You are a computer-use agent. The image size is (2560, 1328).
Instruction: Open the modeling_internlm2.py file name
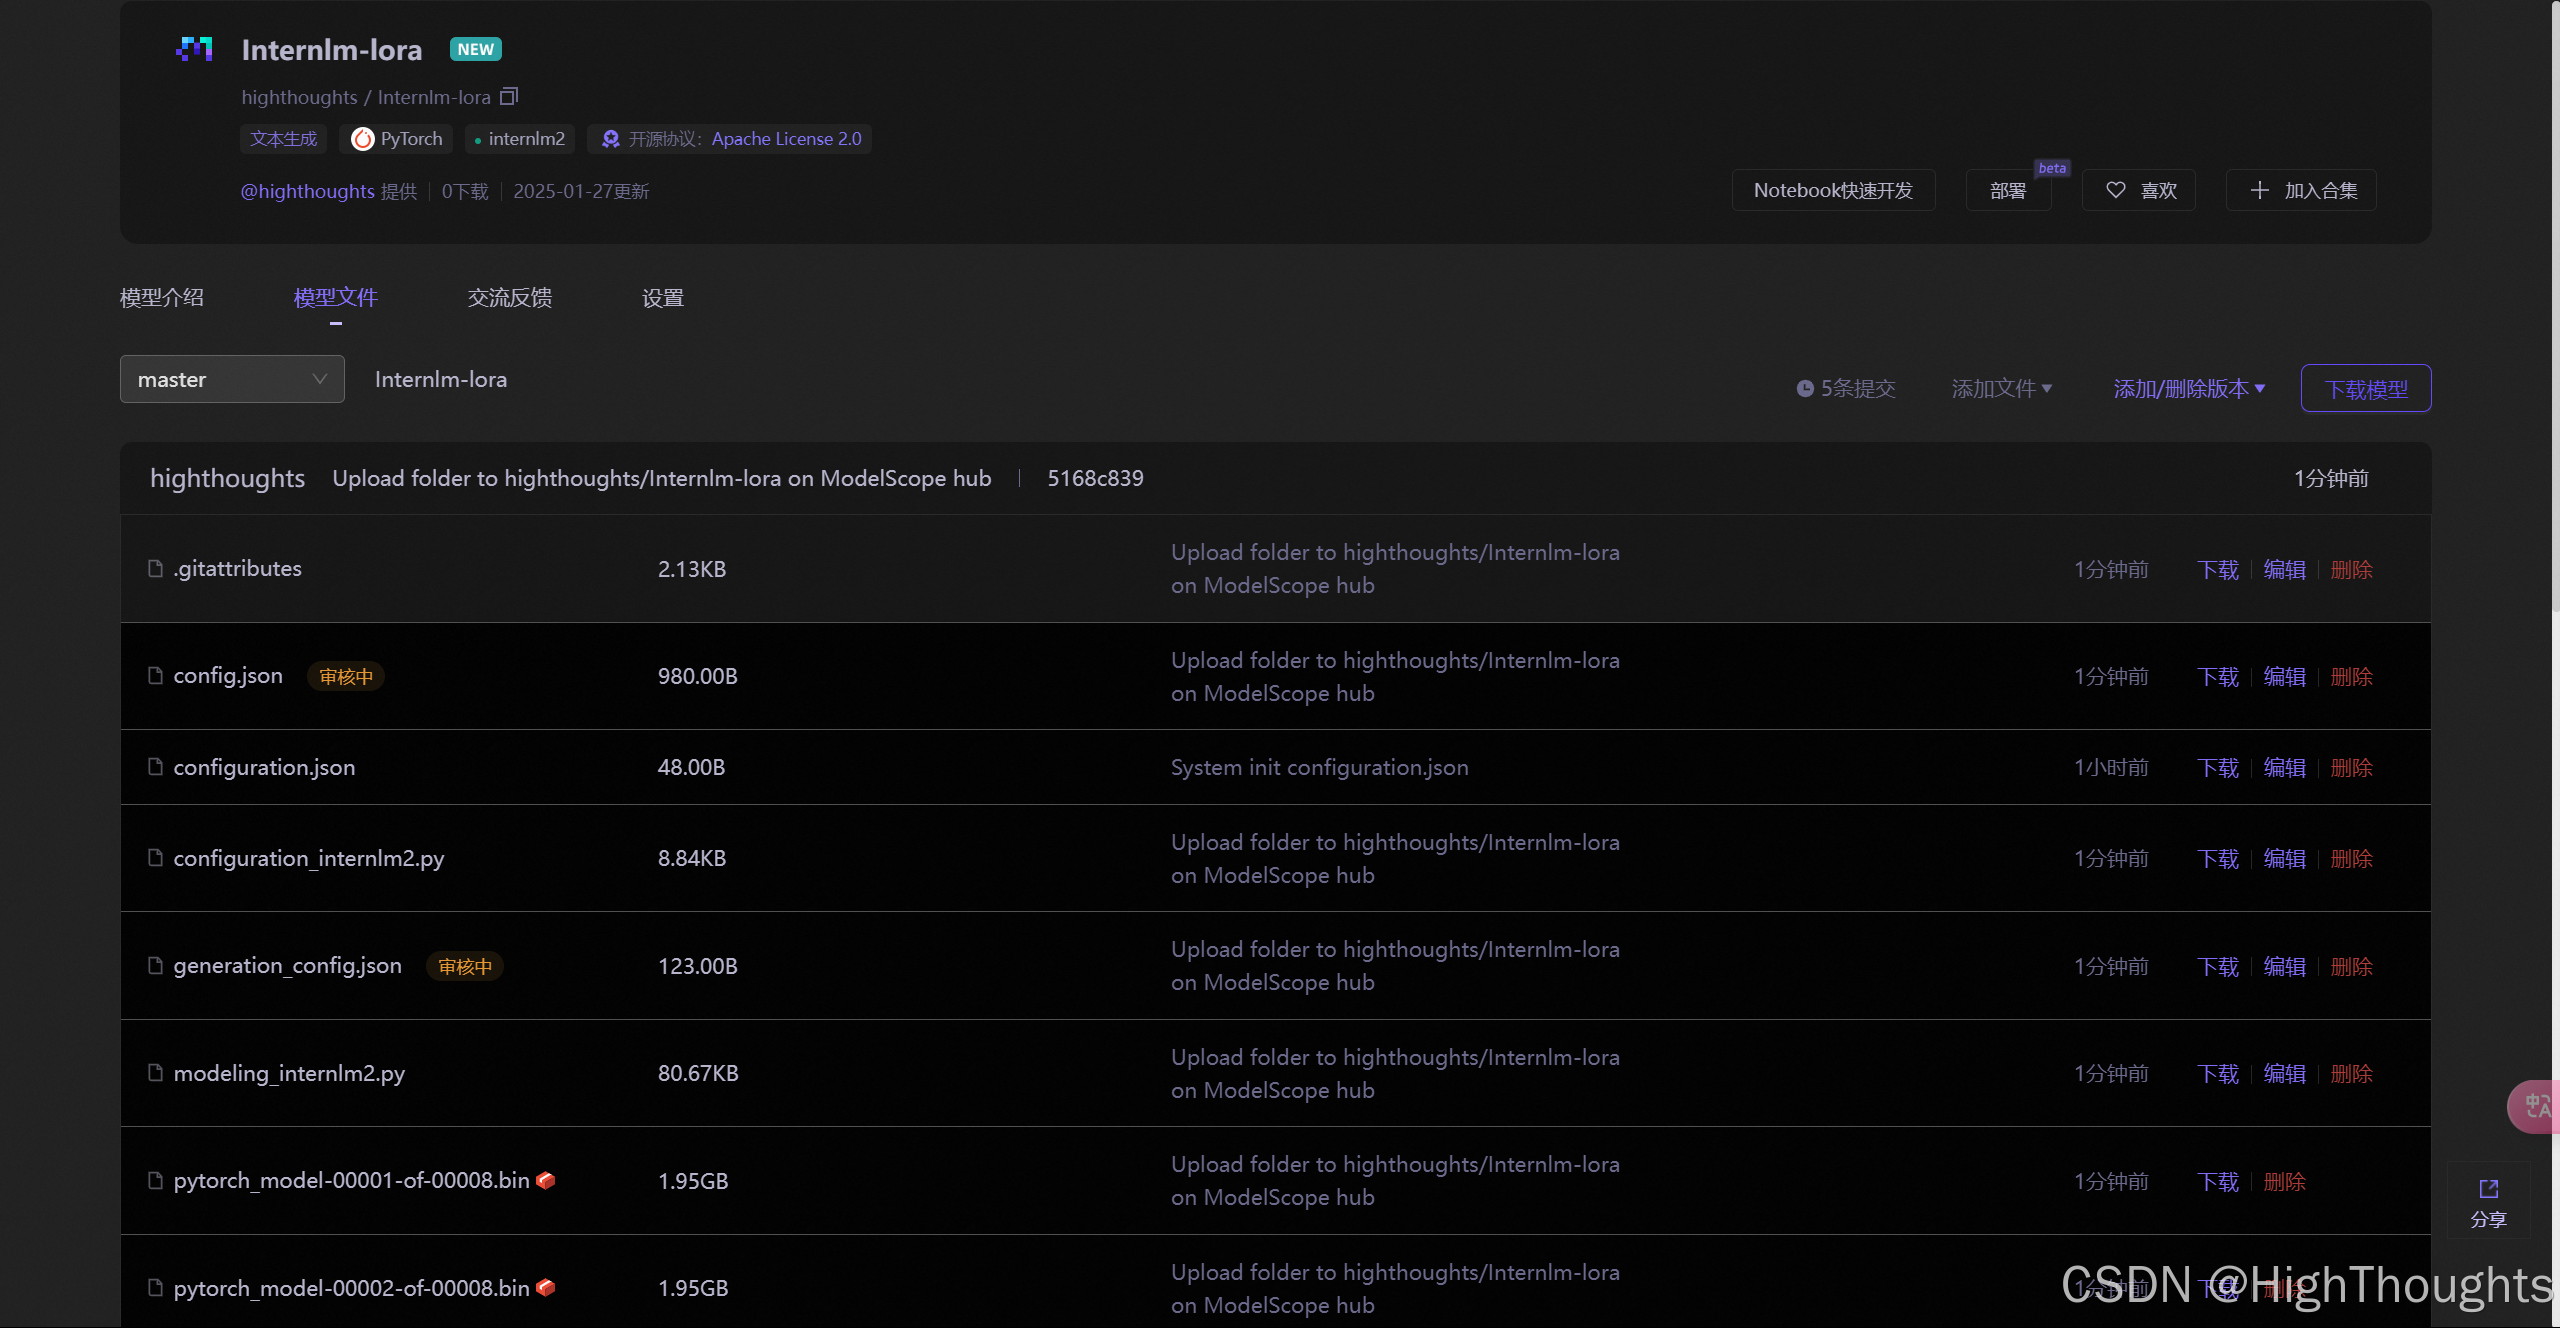(289, 1073)
